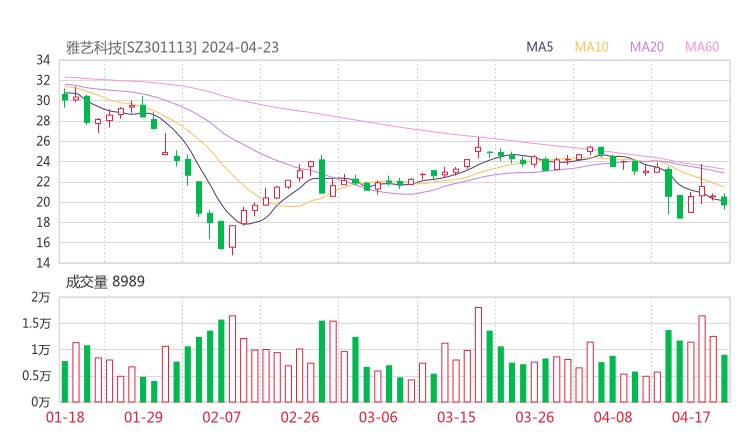Click the 03-06 x-axis date

coord(378,417)
